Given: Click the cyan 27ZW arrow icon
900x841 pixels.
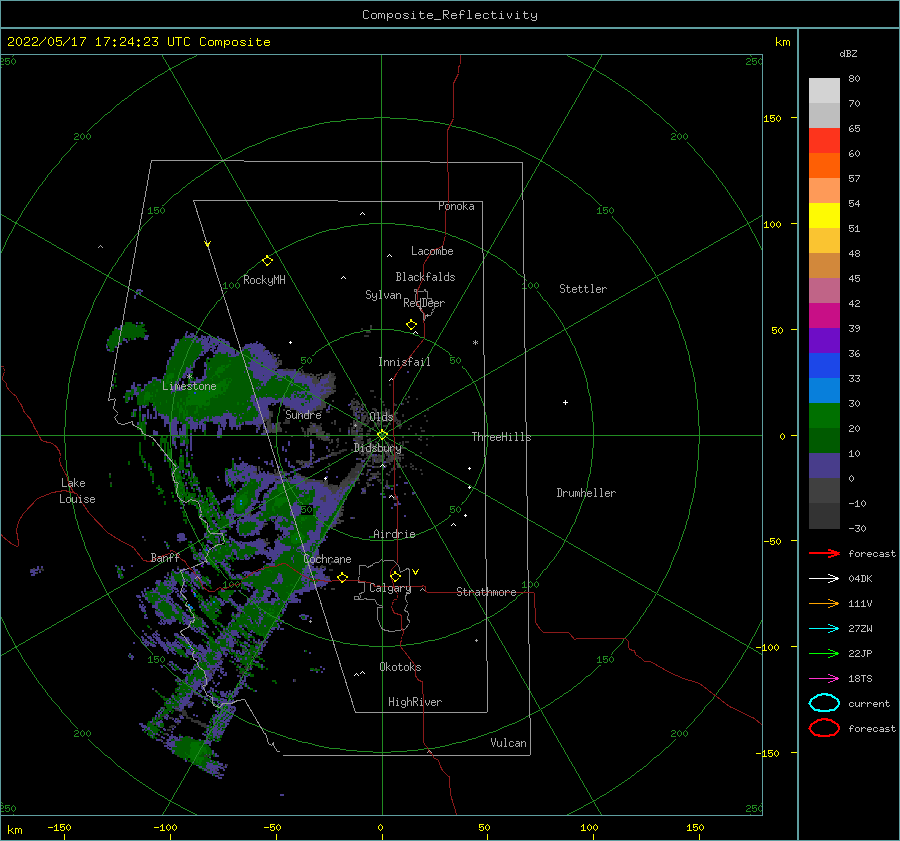Looking at the screenshot, I should [824, 629].
